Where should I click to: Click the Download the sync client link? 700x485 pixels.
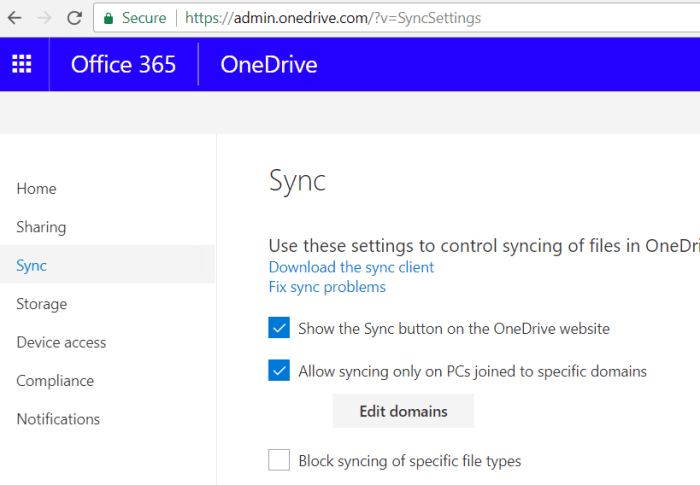tap(351, 267)
